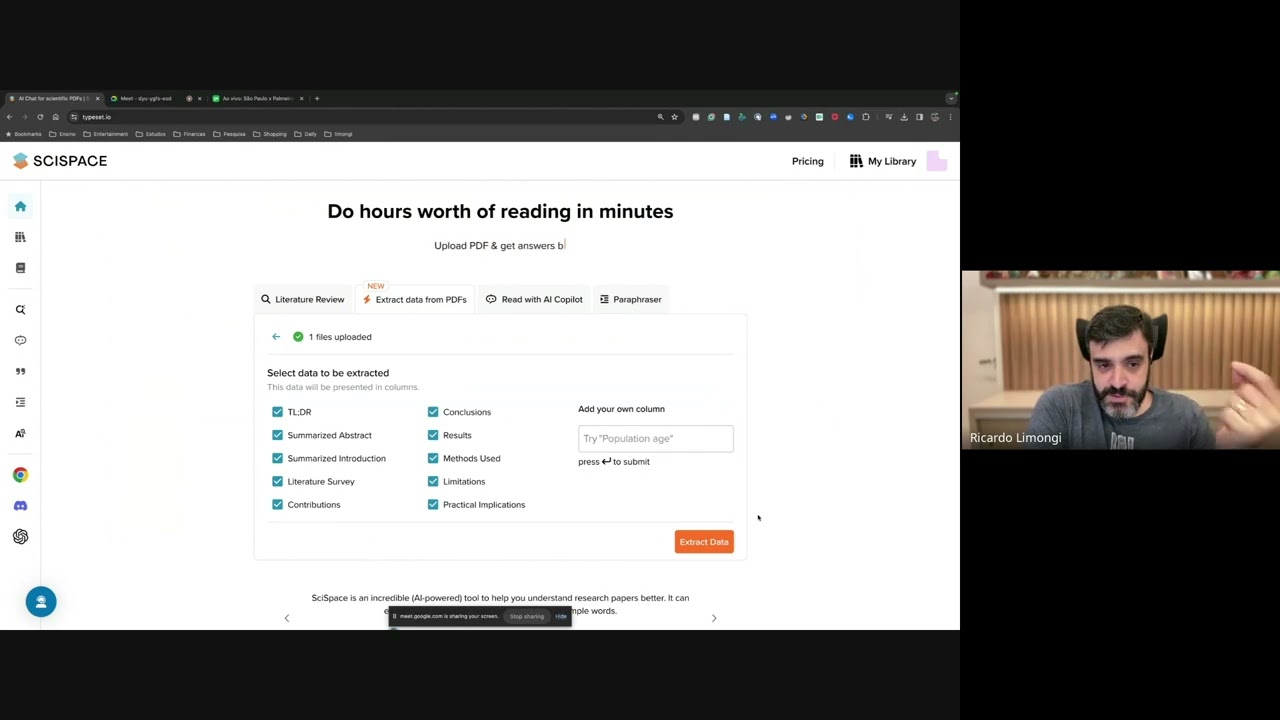Open the AI detector icon in sidebar
Image resolution: width=1280 pixels, height=720 pixels.
20,433
